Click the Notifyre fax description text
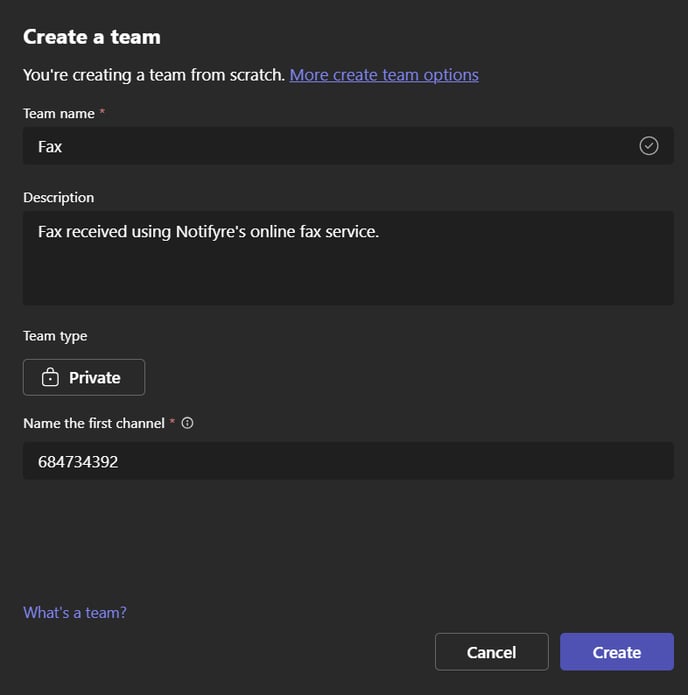 coord(208,232)
